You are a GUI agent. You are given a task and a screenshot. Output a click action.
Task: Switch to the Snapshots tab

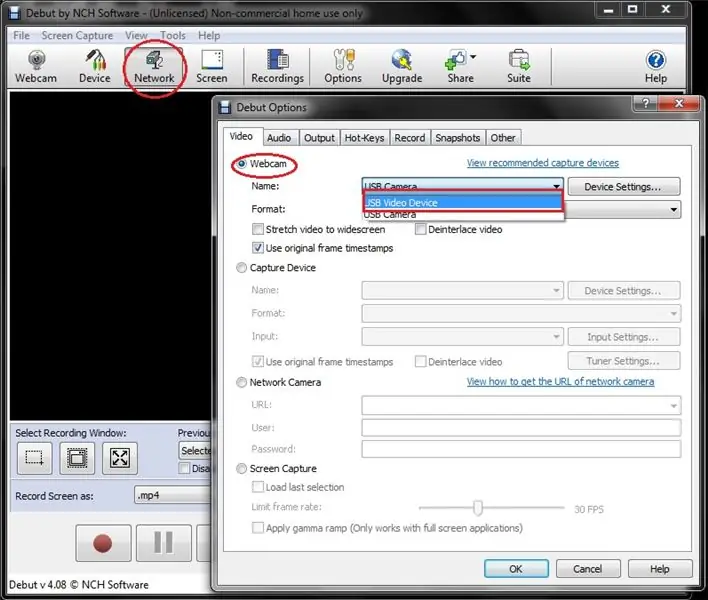pos(457,138)
